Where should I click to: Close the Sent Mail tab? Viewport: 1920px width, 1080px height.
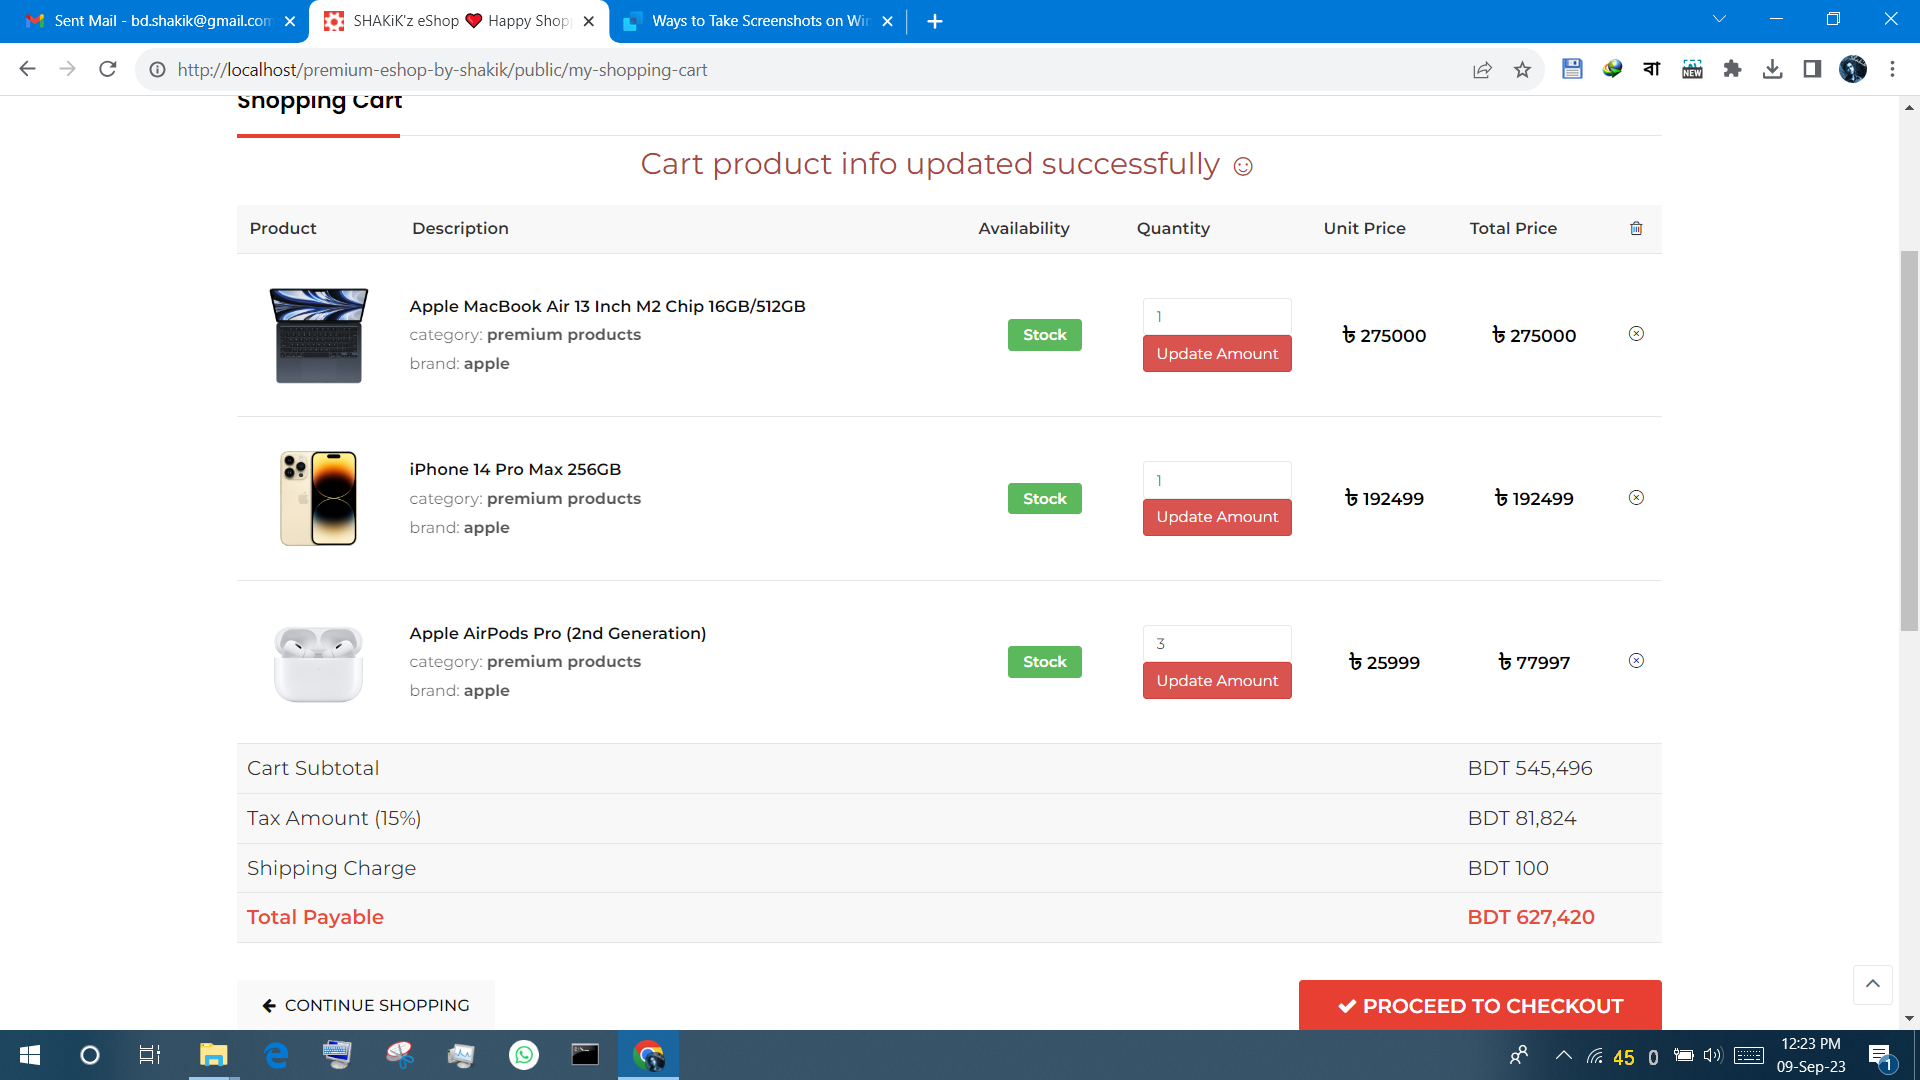click(x=290, y=21)
